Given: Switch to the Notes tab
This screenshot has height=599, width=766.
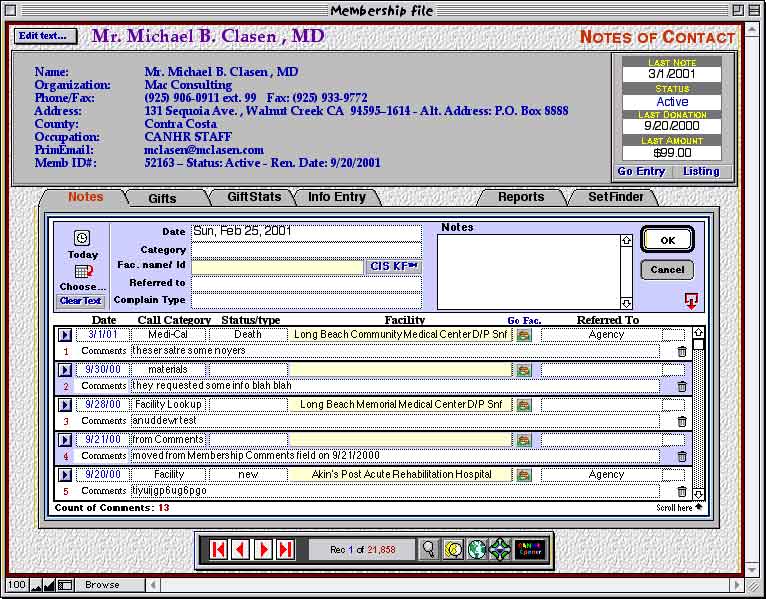Looking at the screenshot, I should pyautogui.click(x=85, y=197).
